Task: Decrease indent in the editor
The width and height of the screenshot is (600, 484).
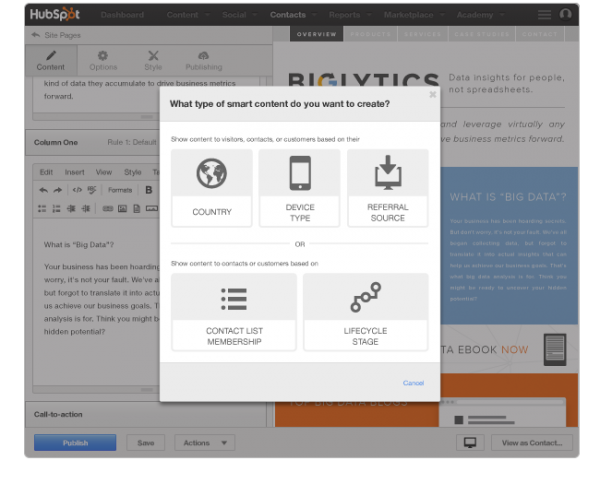Action: tap(71, 209)
